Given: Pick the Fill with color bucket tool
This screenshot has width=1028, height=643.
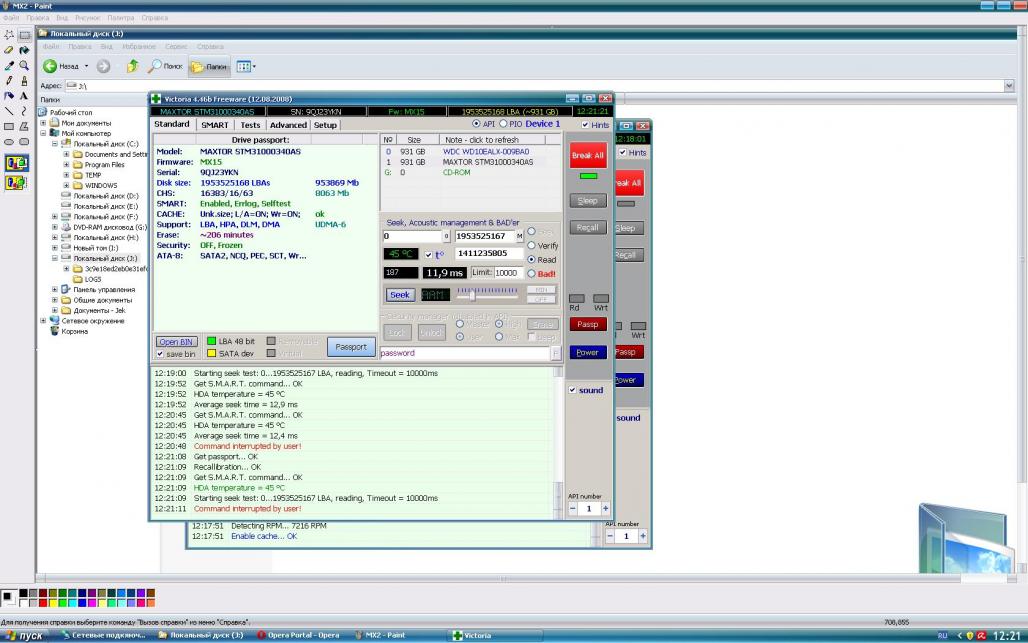Looking at the screenshot, I should (24, 50).
